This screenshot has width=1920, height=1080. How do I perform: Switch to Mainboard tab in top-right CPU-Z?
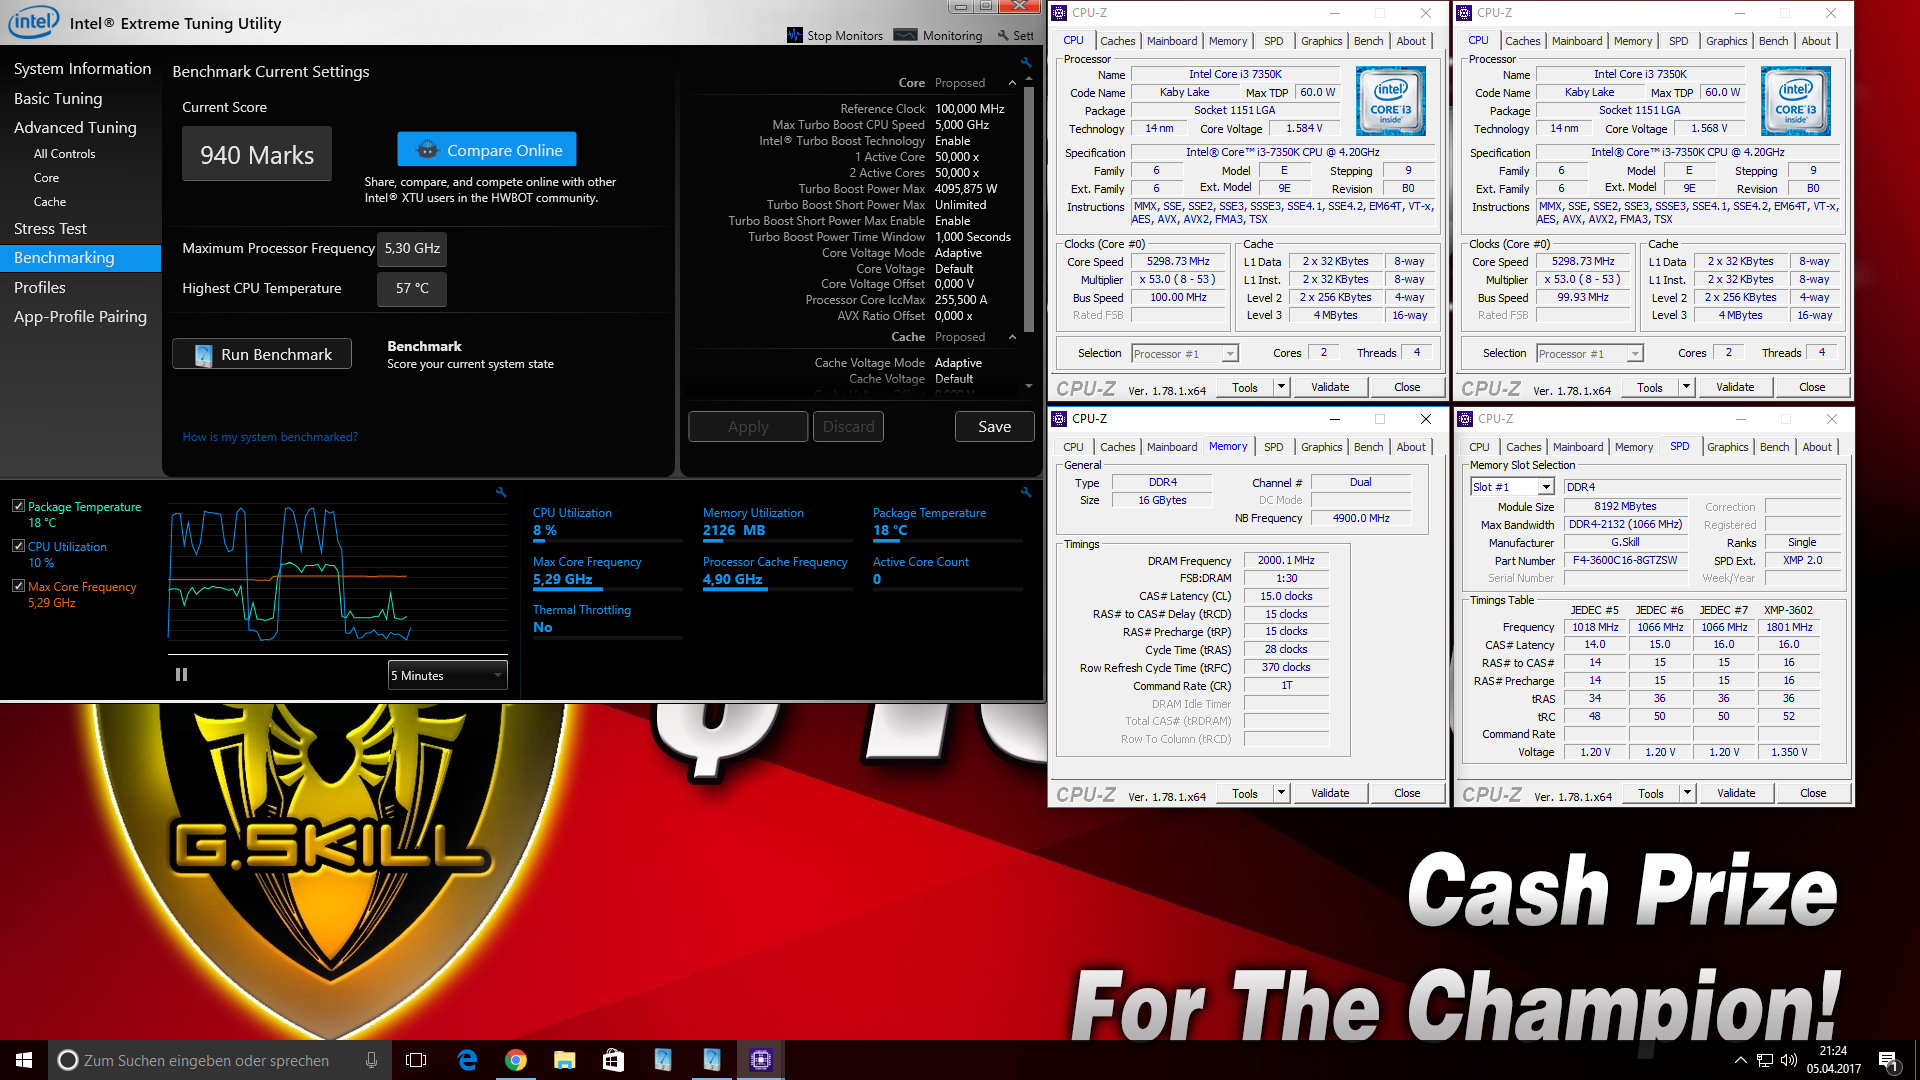(x=1577, y=41)
